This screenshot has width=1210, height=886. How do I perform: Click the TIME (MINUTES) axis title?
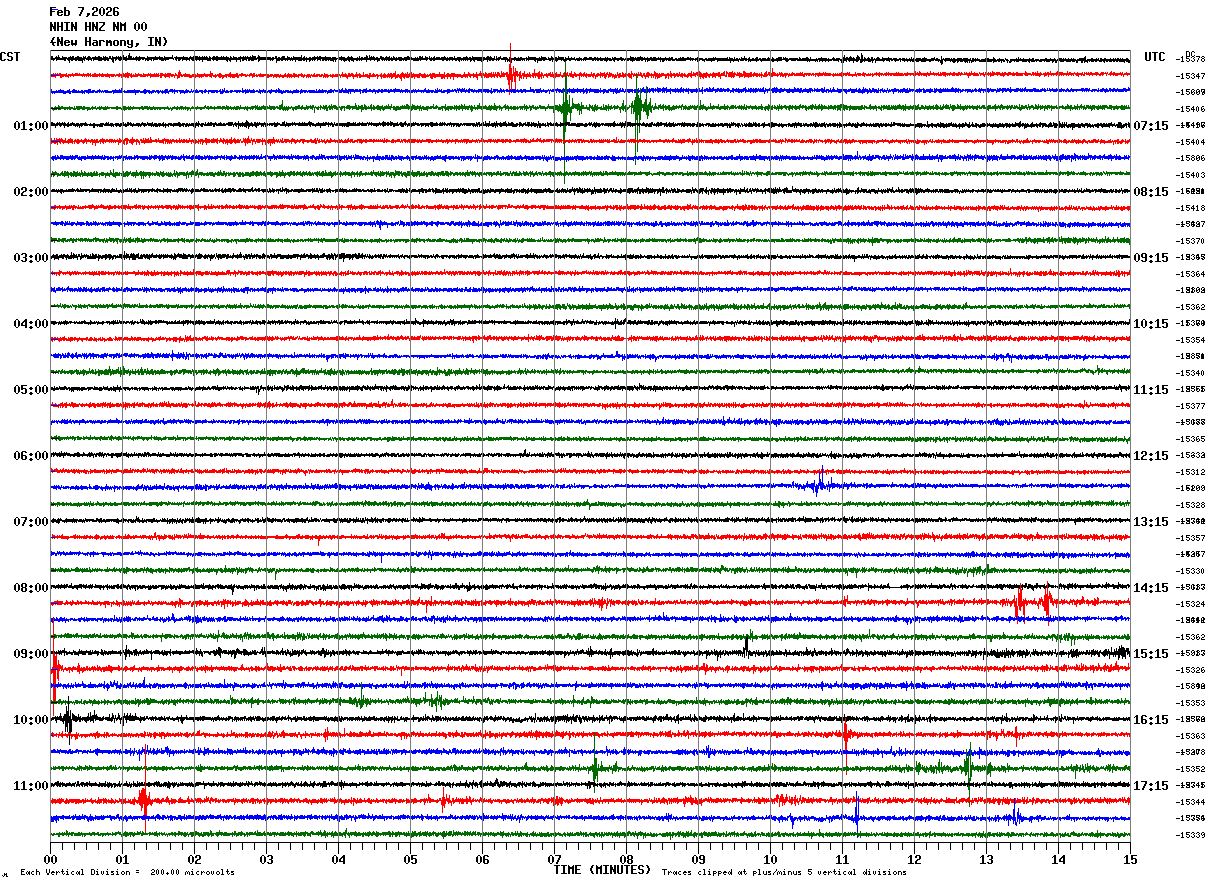(602, 870)
